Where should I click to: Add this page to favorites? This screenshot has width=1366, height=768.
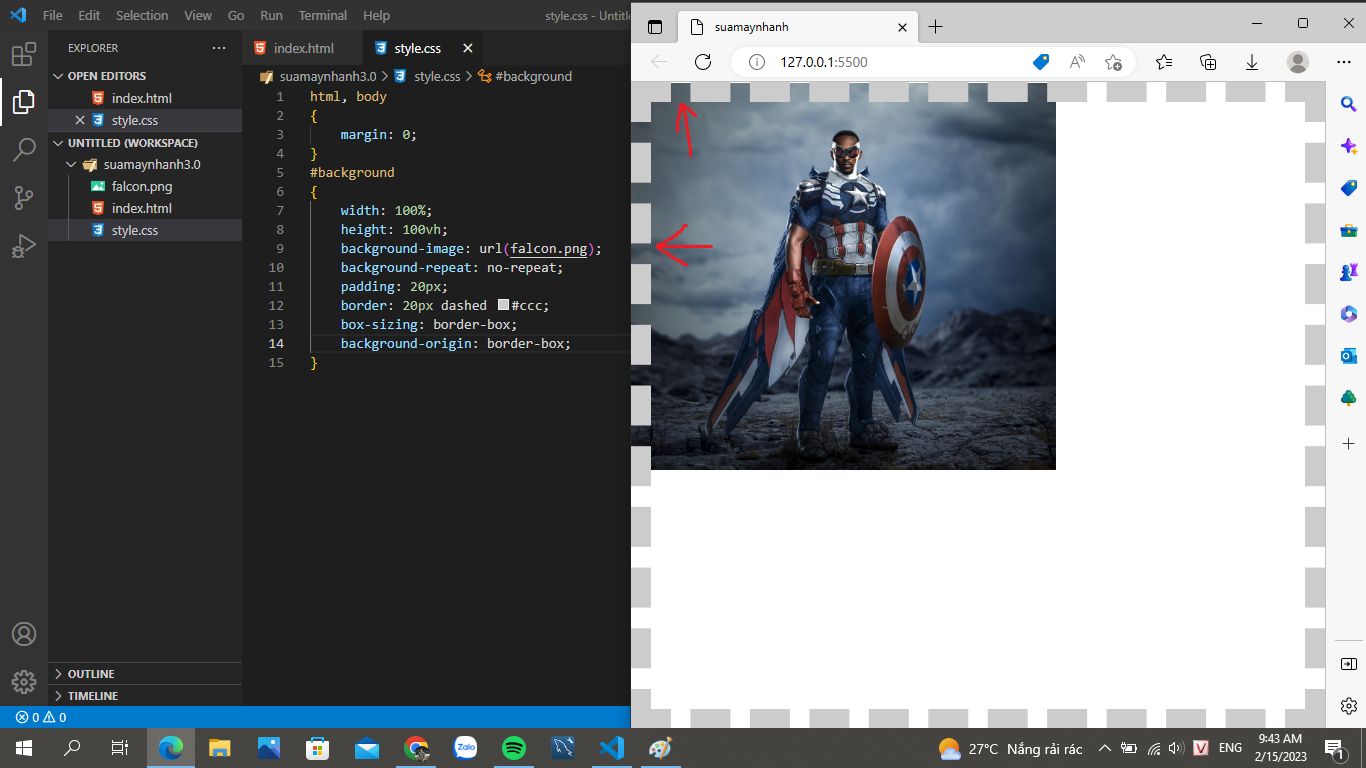click(x=1113, y=62)
